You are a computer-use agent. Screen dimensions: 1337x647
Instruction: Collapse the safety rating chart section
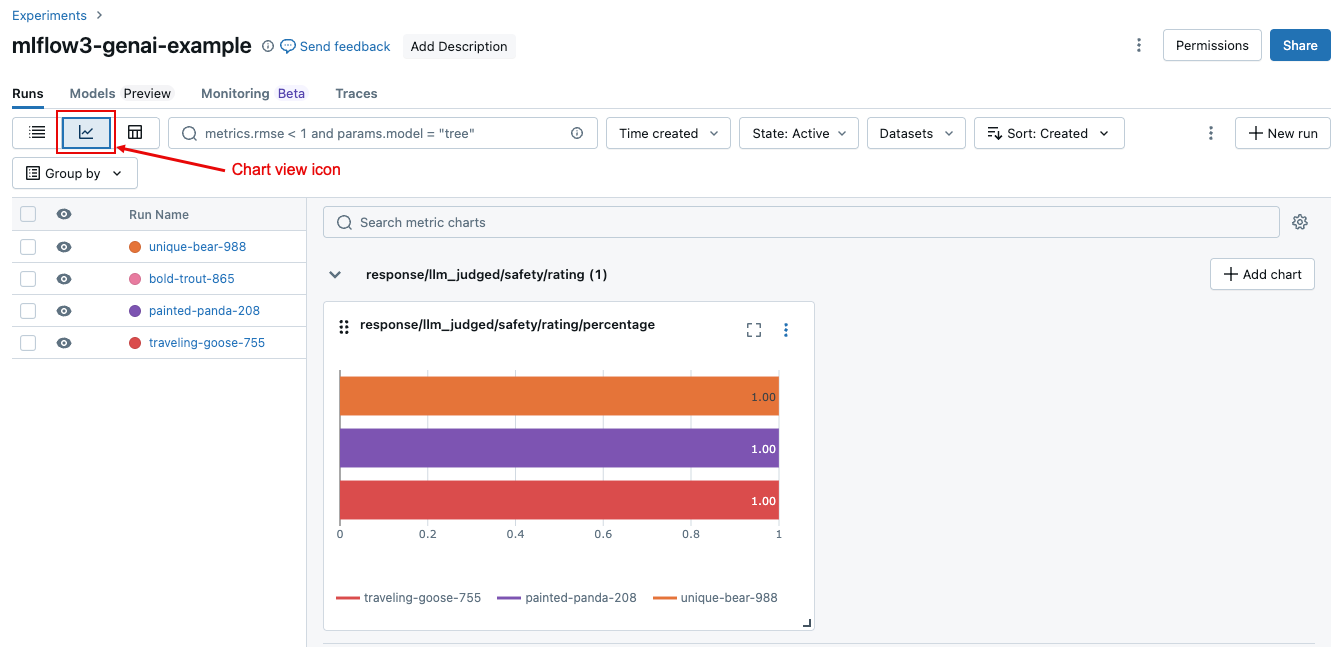335,274
